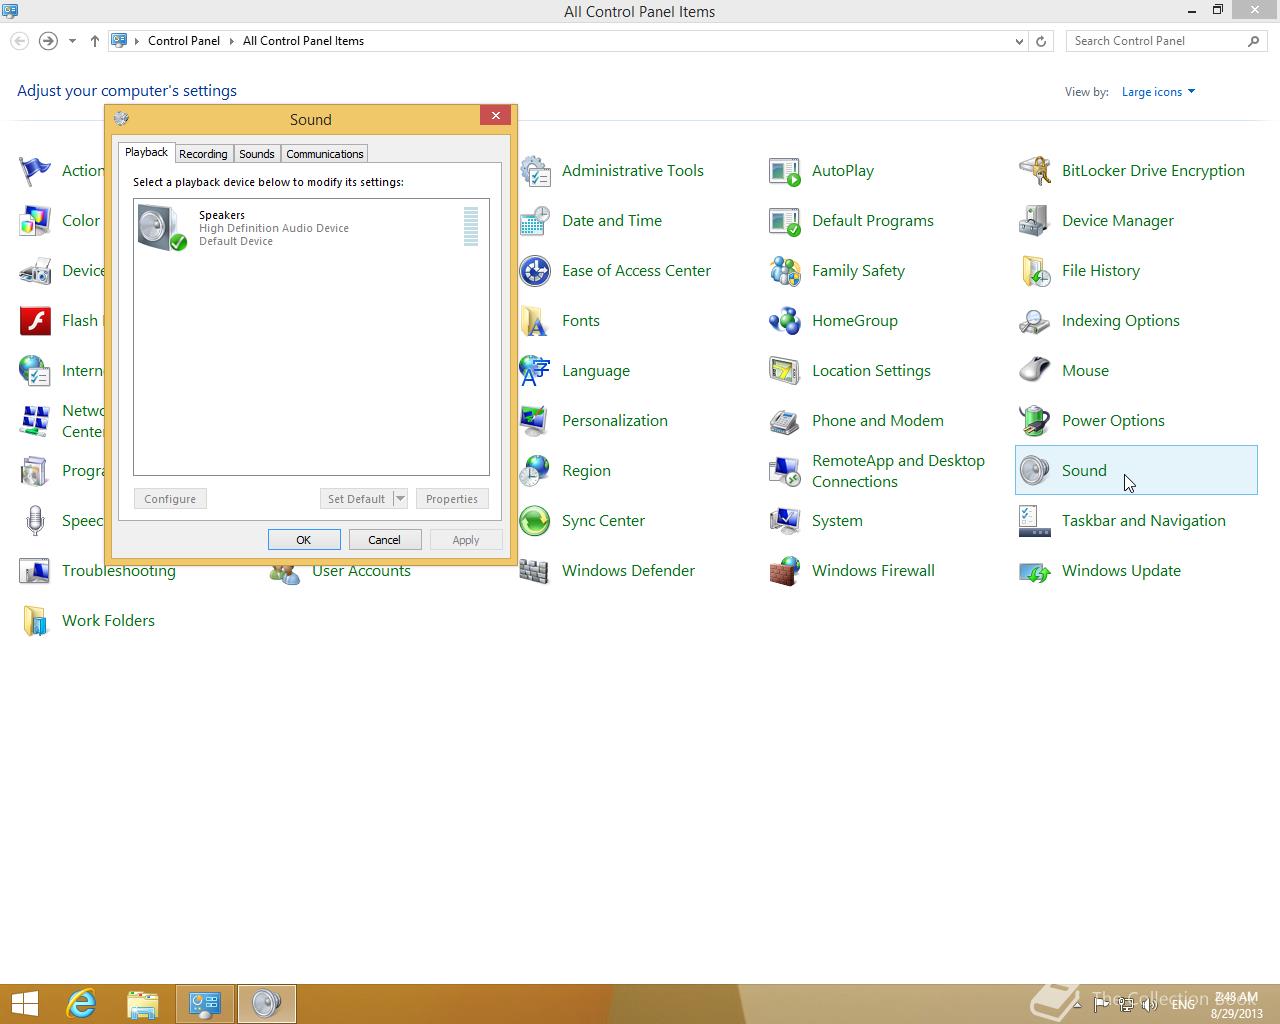This screenshot has width=1280, height=1024.
Task: Open Windows Firewall icon
Action: pos(785,571)
